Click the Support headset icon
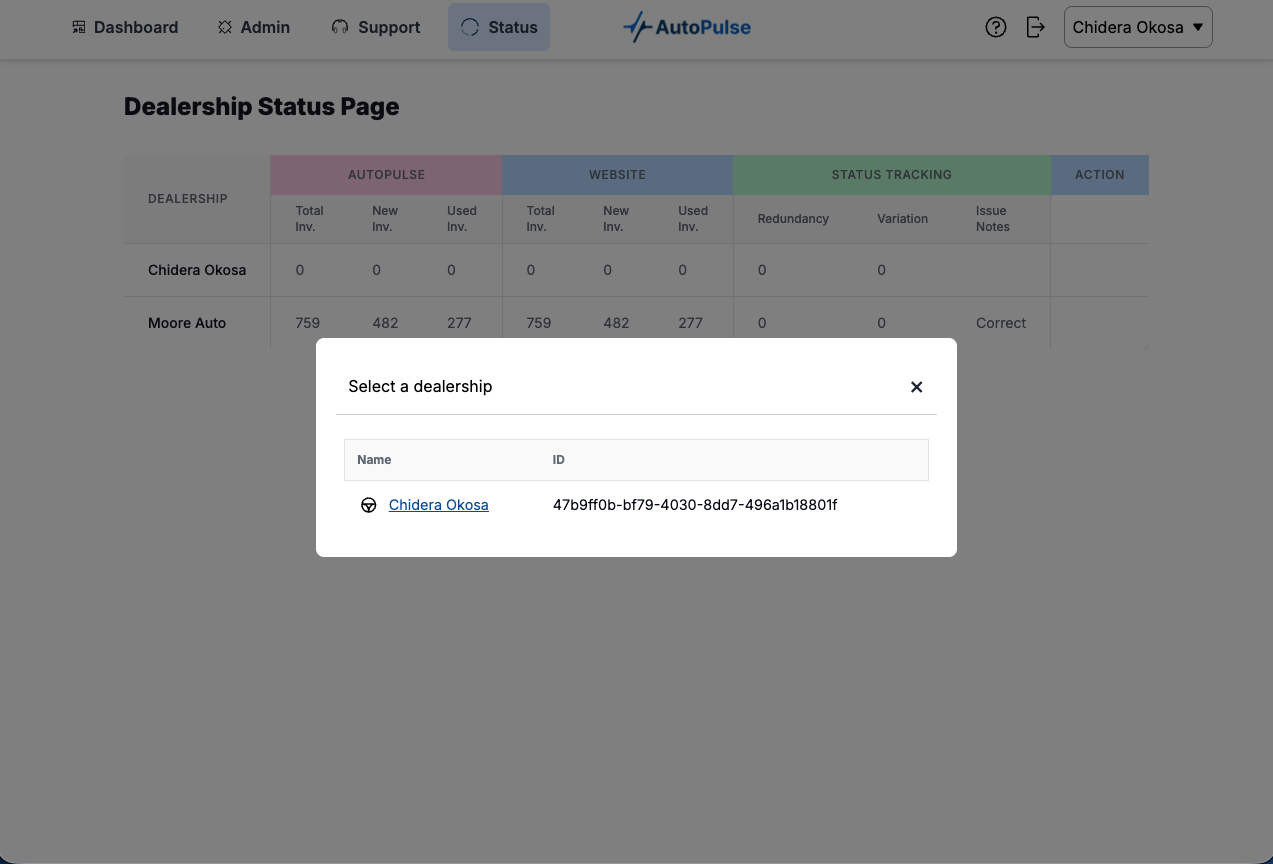This screenshot has width=1273, height=864. tap(340, 28)
